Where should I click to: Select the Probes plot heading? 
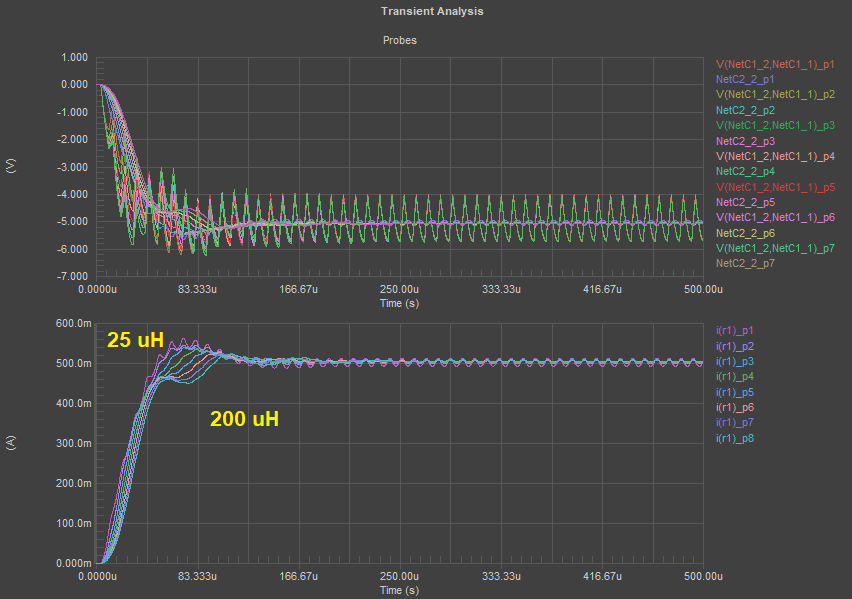pyautogui.click(x=400, y=41)
